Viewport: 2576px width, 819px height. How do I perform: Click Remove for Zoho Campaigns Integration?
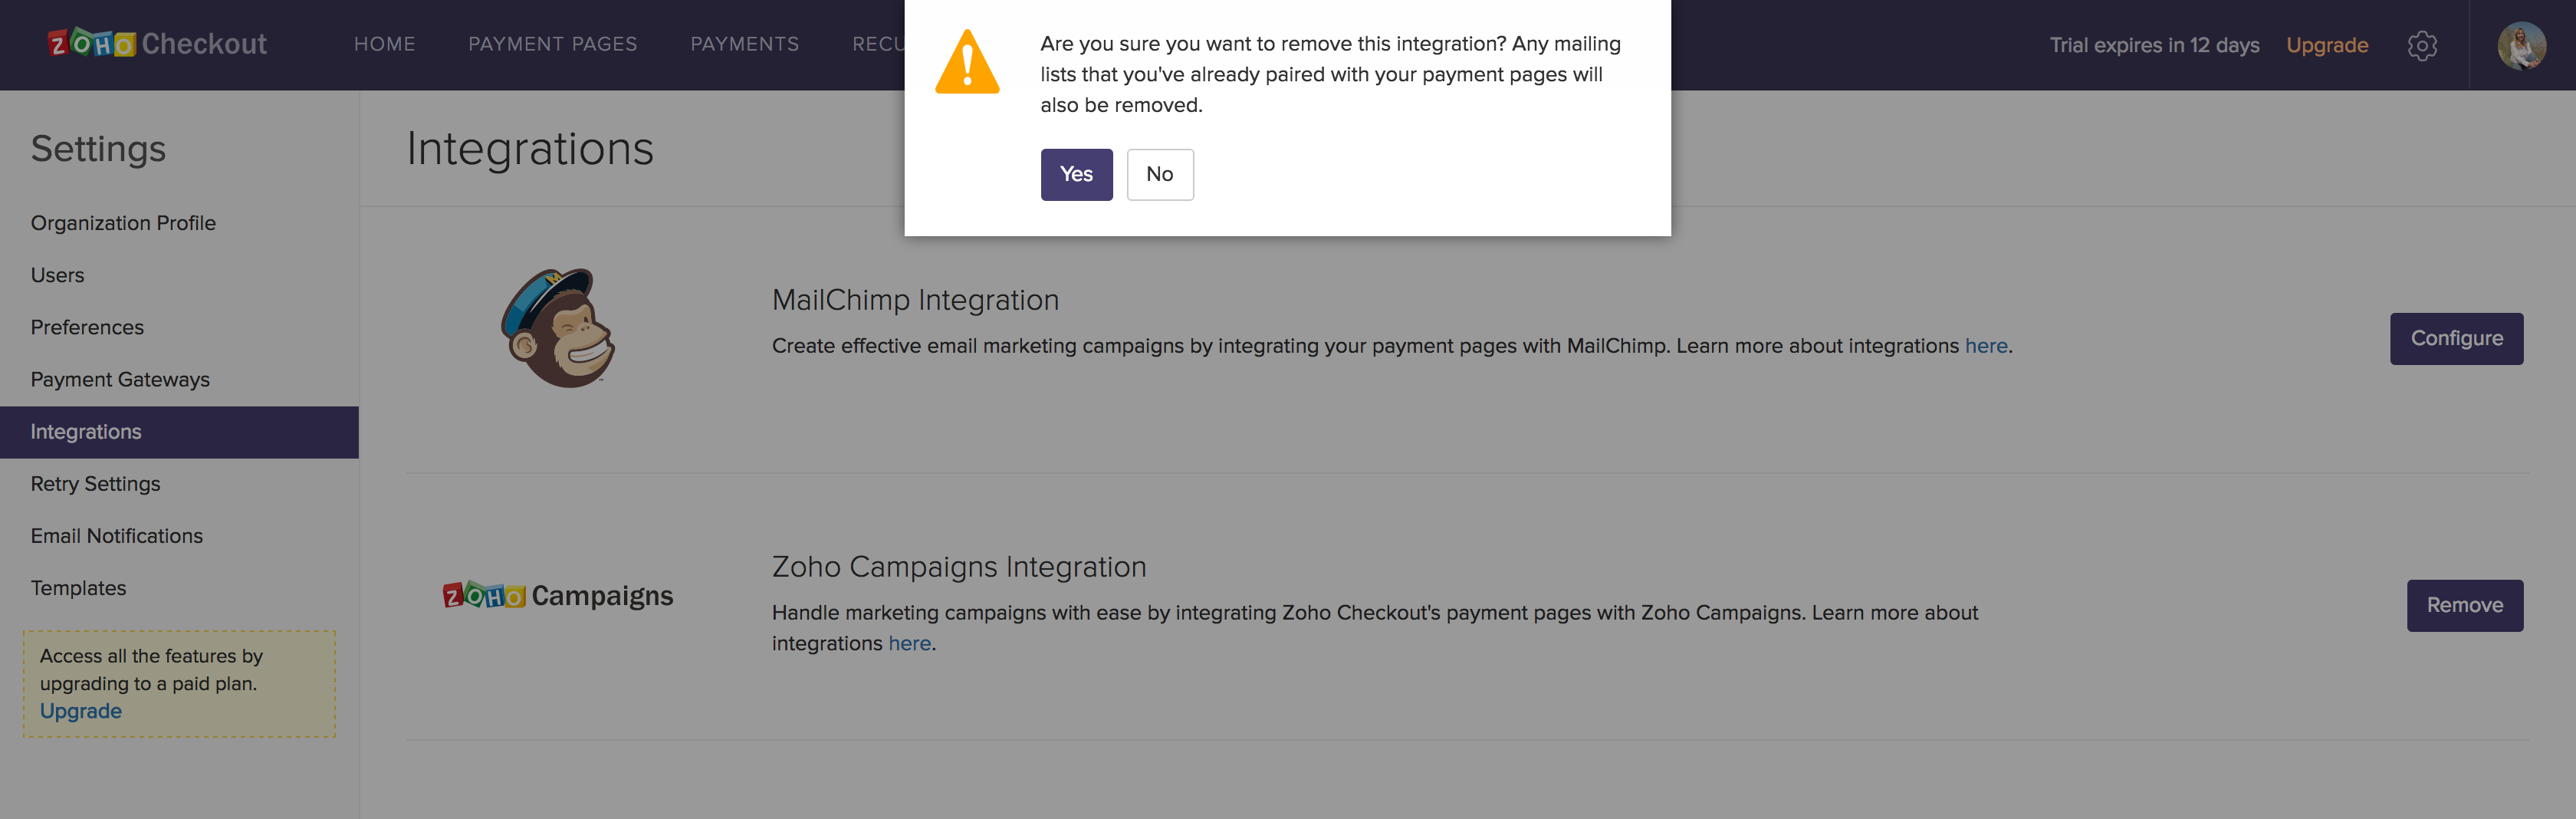pyautogui.click(x=2464, y=605)
